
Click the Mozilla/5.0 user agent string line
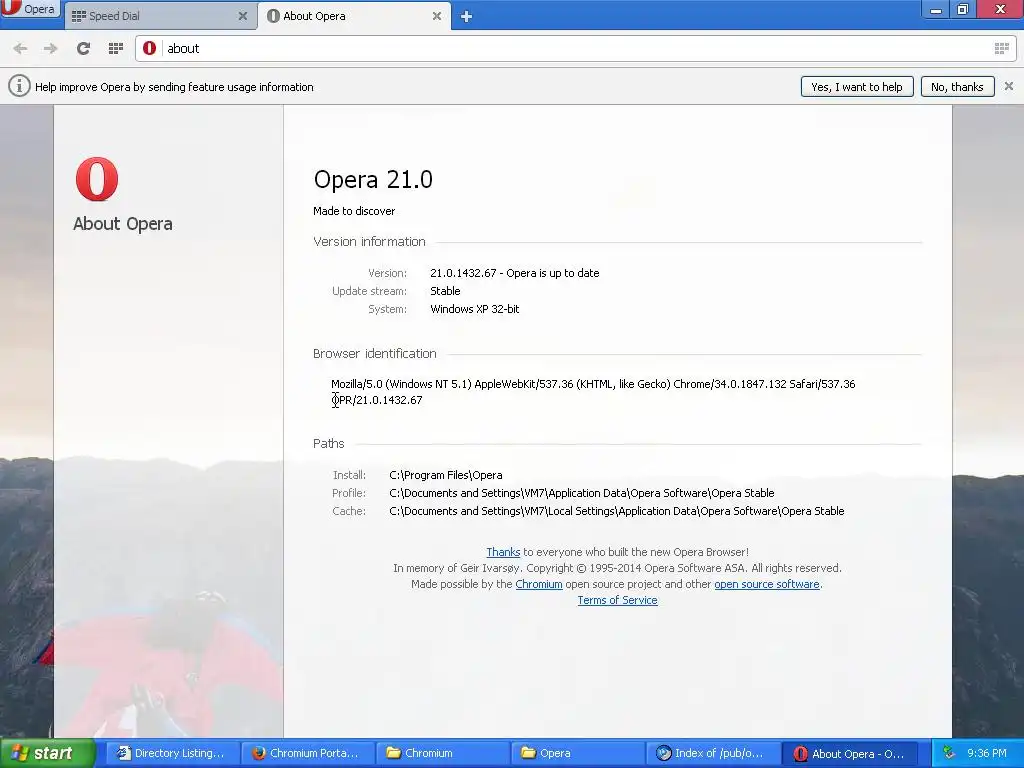(x=593, y=384)
